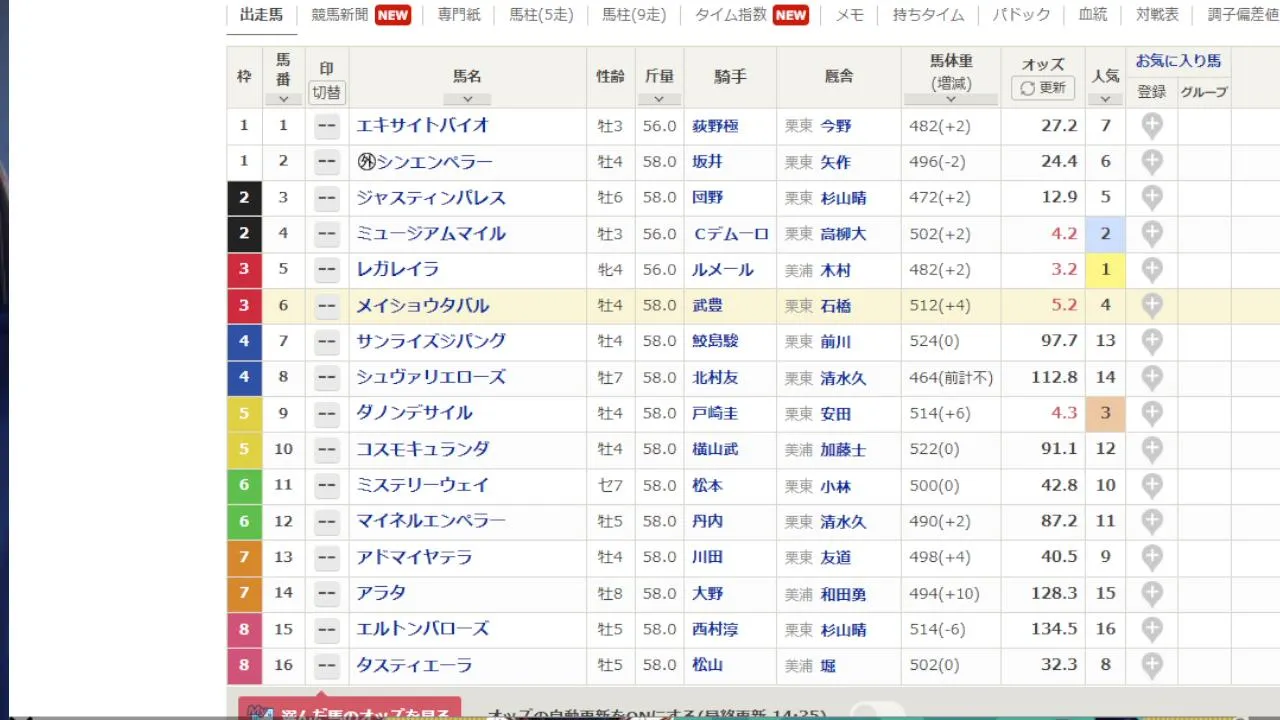Sort by 馬名 column arrow
Viewport: 1280px width, 720px height.
click(467, 99)
